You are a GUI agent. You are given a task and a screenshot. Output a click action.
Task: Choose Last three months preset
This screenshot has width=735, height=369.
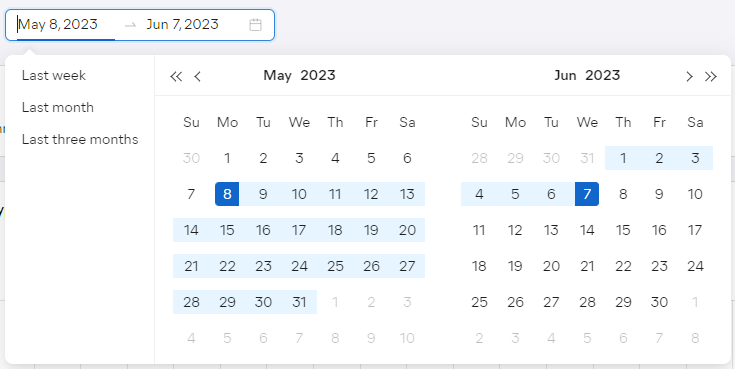coord(80,140)
